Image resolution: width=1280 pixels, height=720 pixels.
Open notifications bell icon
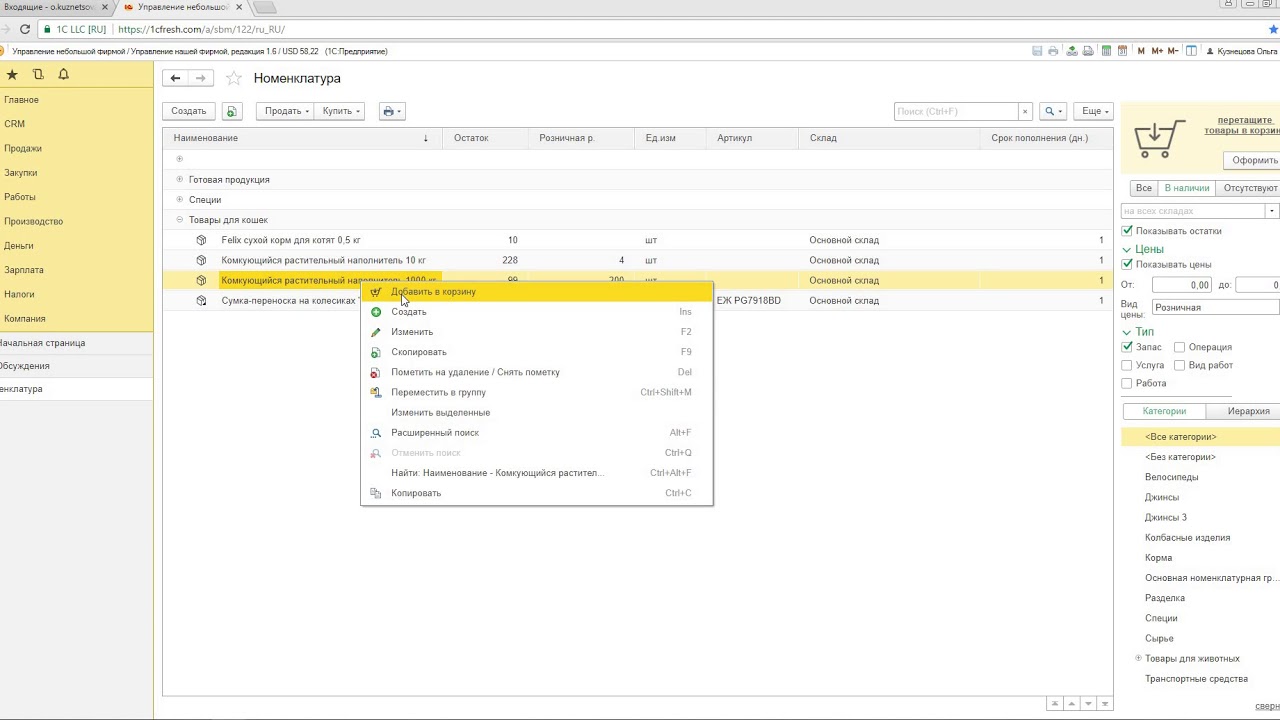click(64, 75)
